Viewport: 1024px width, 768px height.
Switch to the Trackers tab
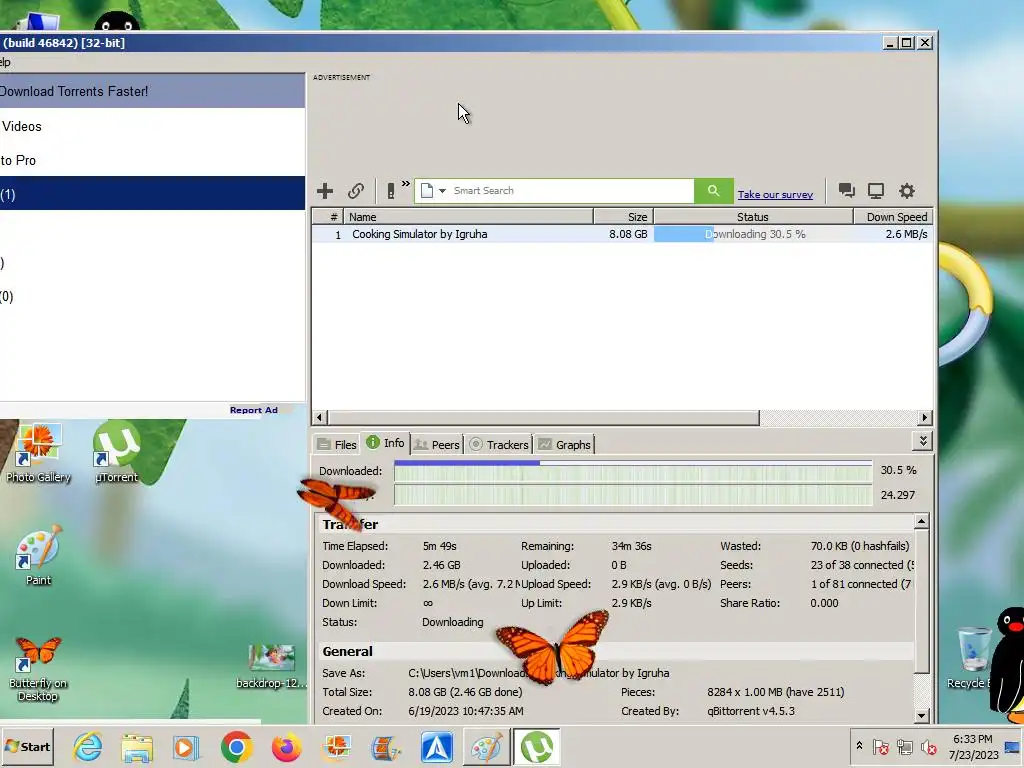tap(499, 445)
